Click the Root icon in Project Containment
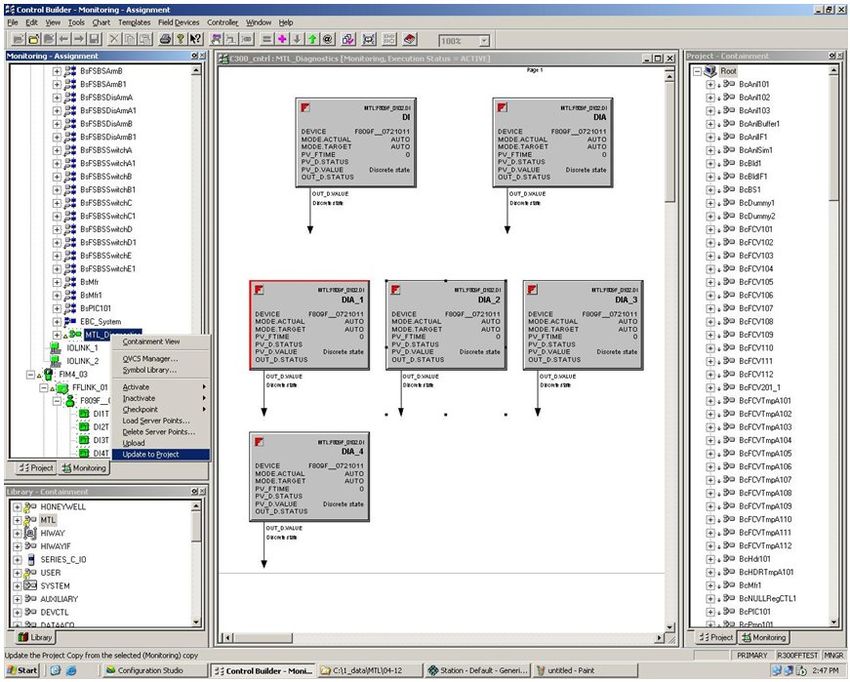 click(710, 71)
